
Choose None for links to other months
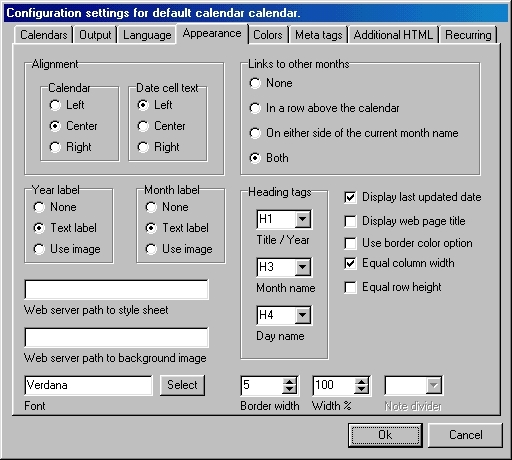tap(255, 83)
